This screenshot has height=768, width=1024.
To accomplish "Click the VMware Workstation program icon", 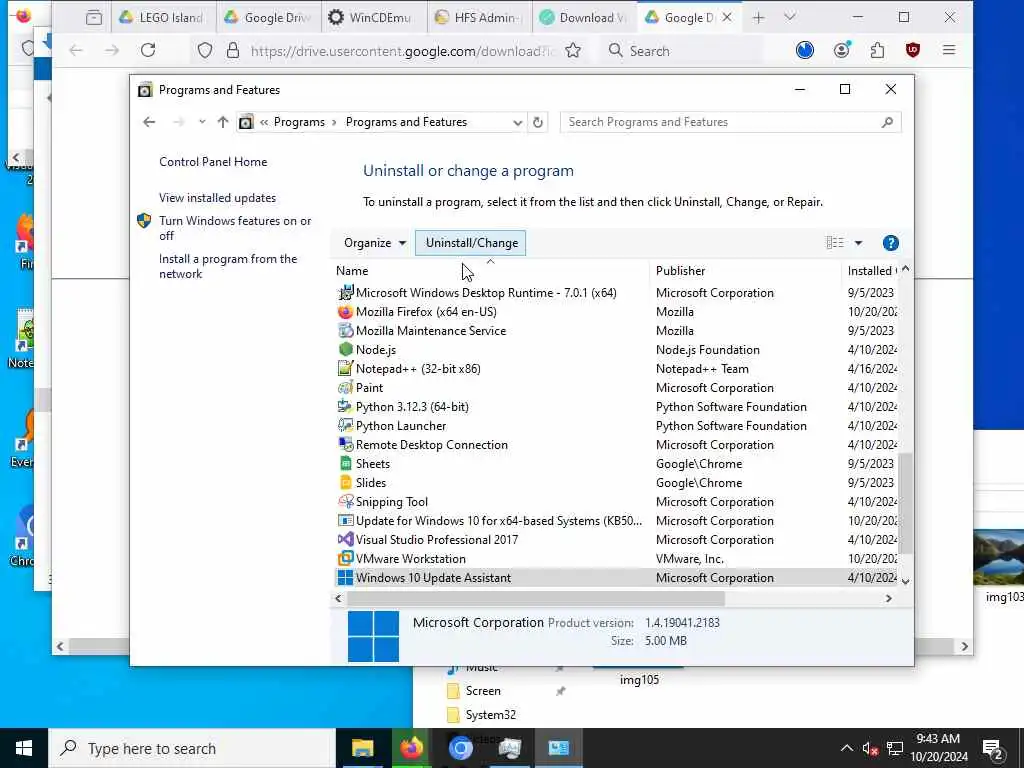I will 345,558.
